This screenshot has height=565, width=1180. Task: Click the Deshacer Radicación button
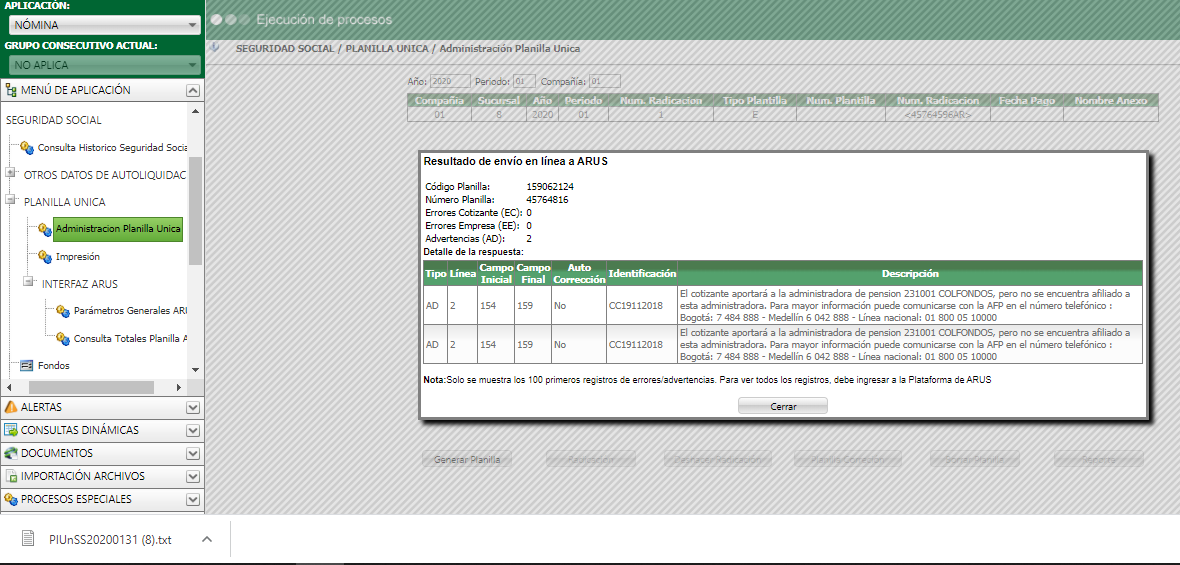point(718,459)
